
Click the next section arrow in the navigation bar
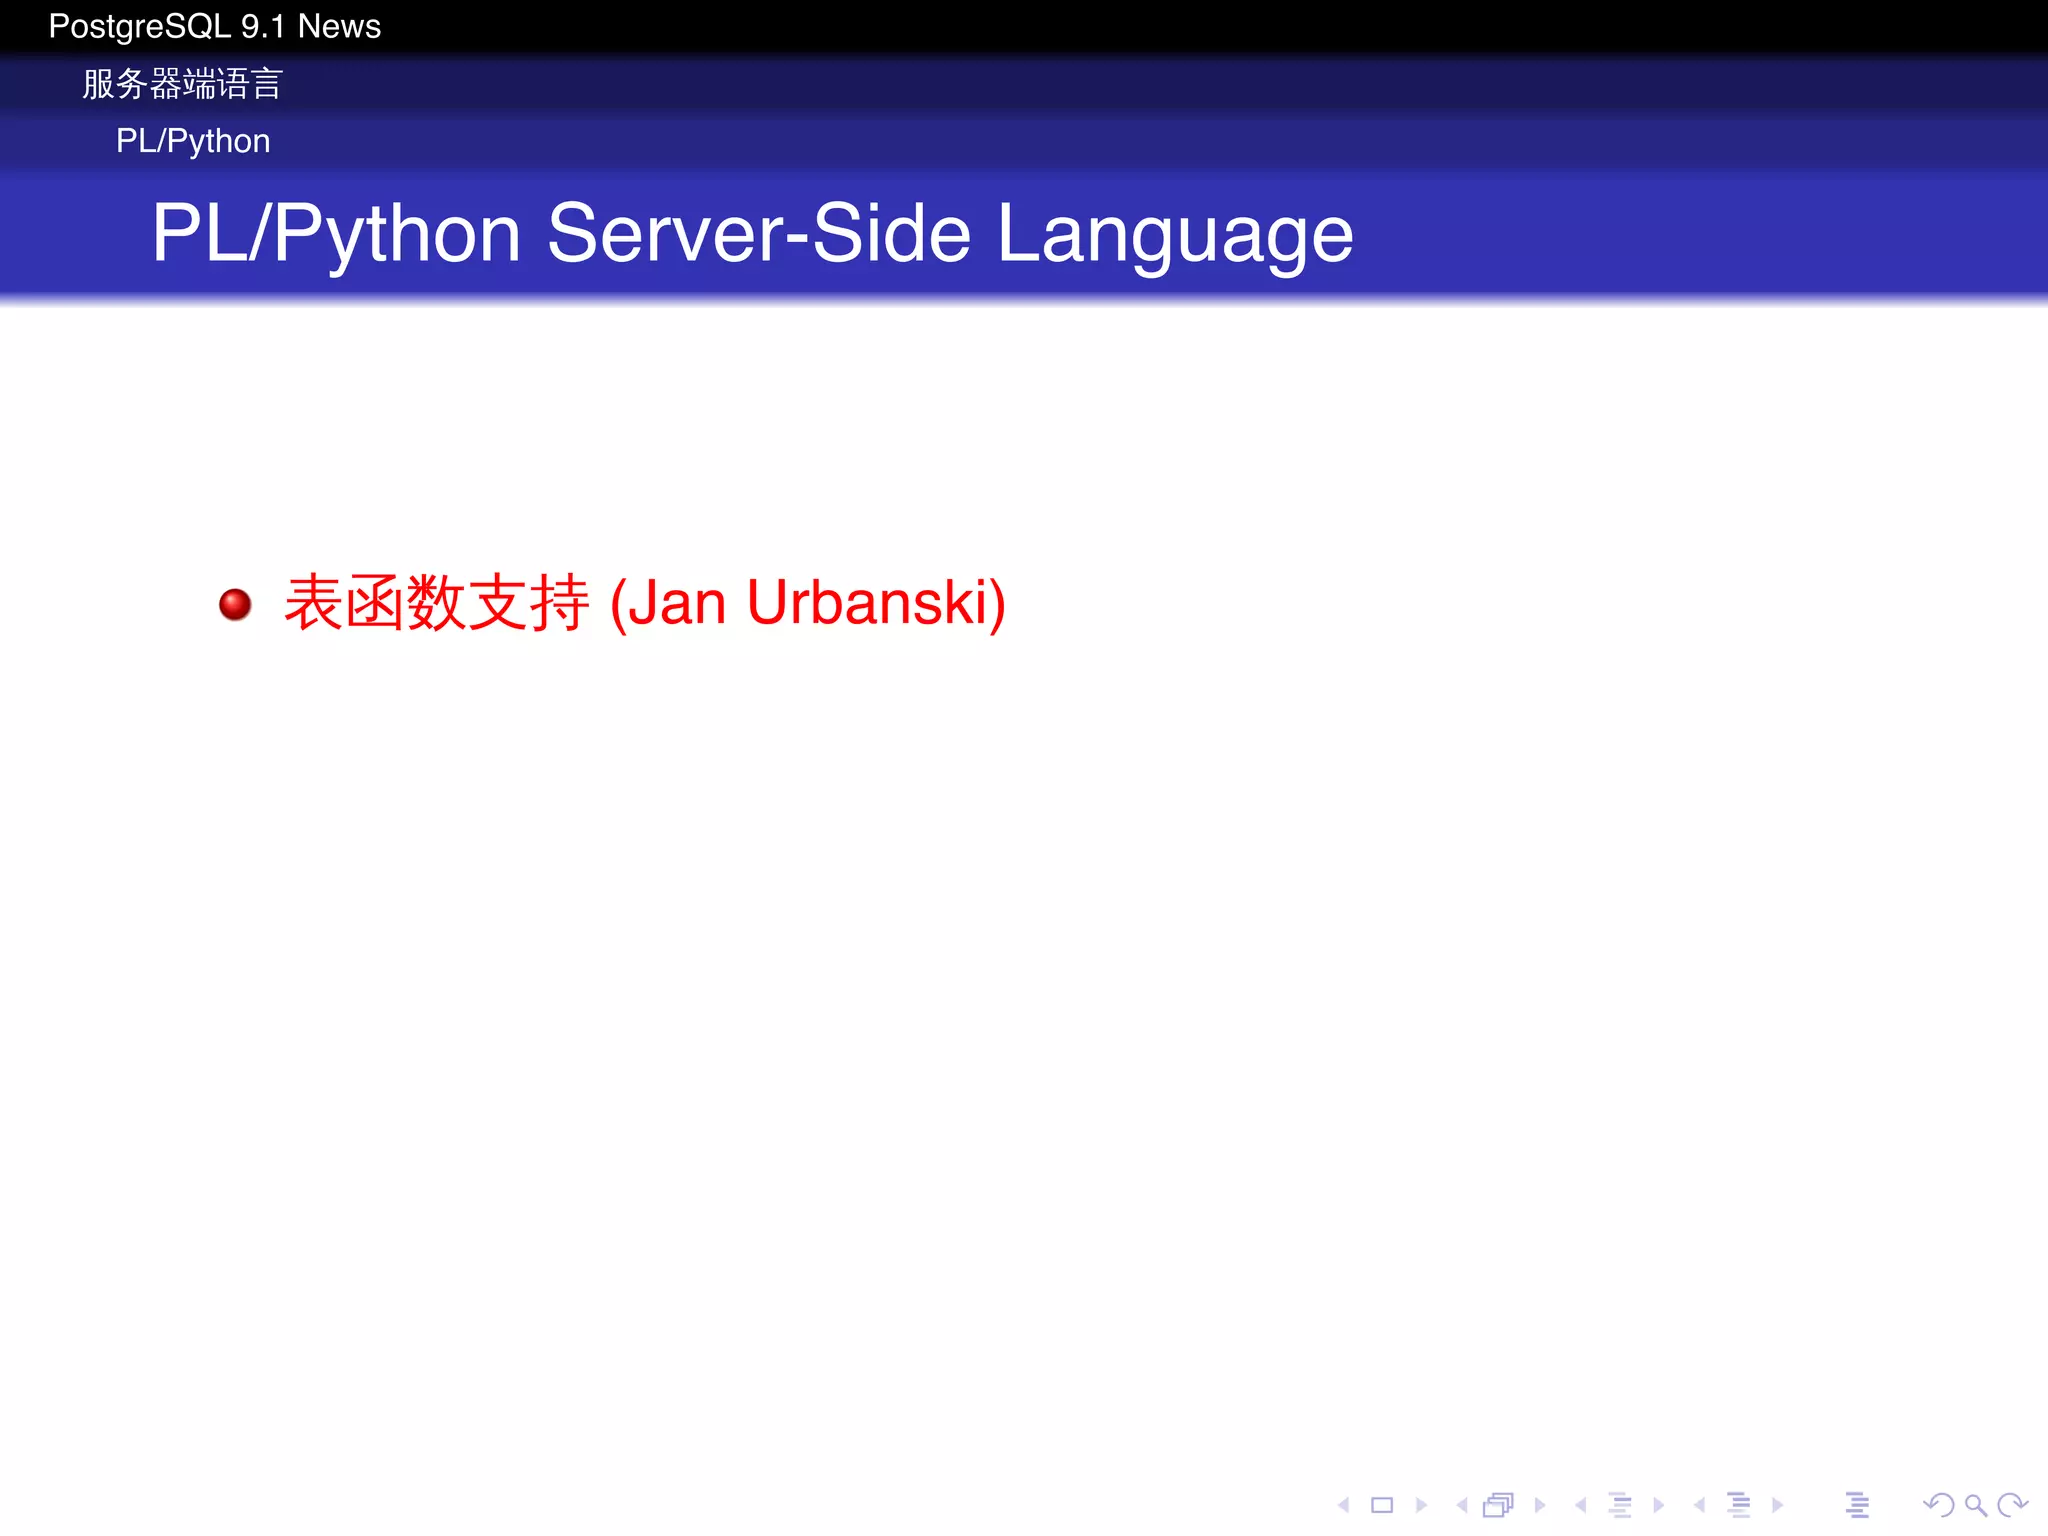click(1777, 1504)
